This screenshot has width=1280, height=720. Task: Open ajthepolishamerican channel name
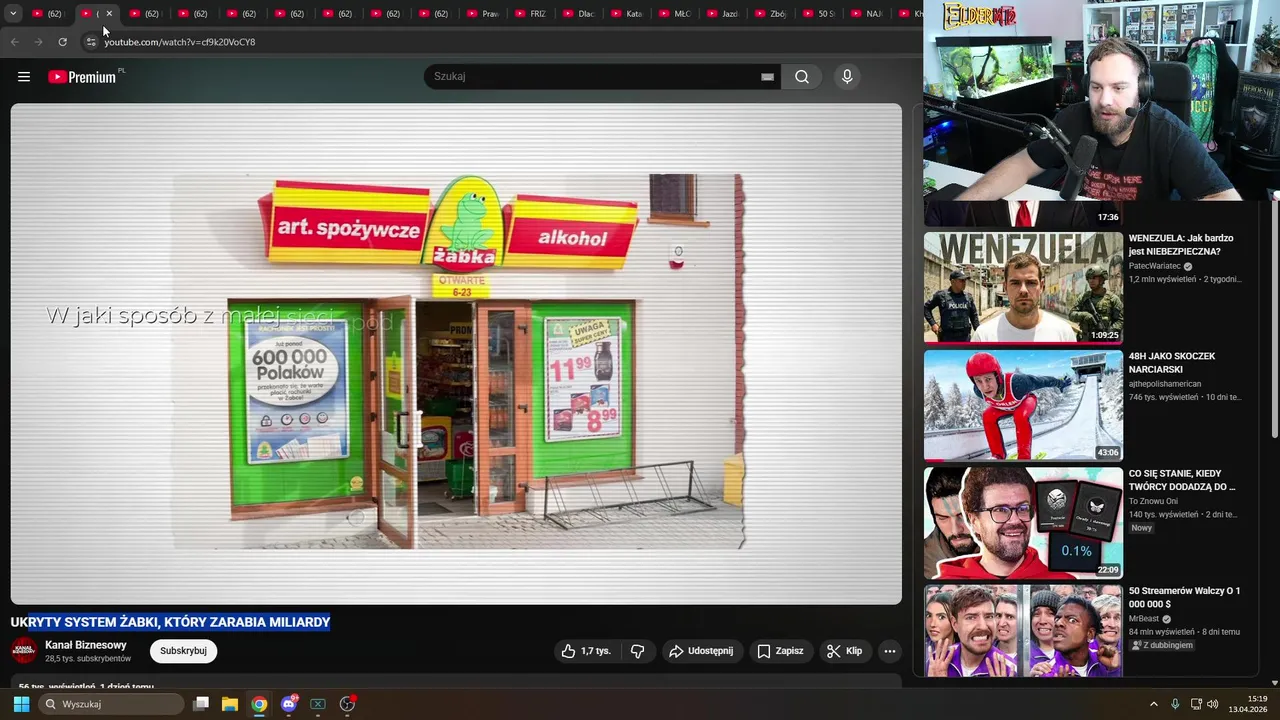click(x=1165, y=384)
